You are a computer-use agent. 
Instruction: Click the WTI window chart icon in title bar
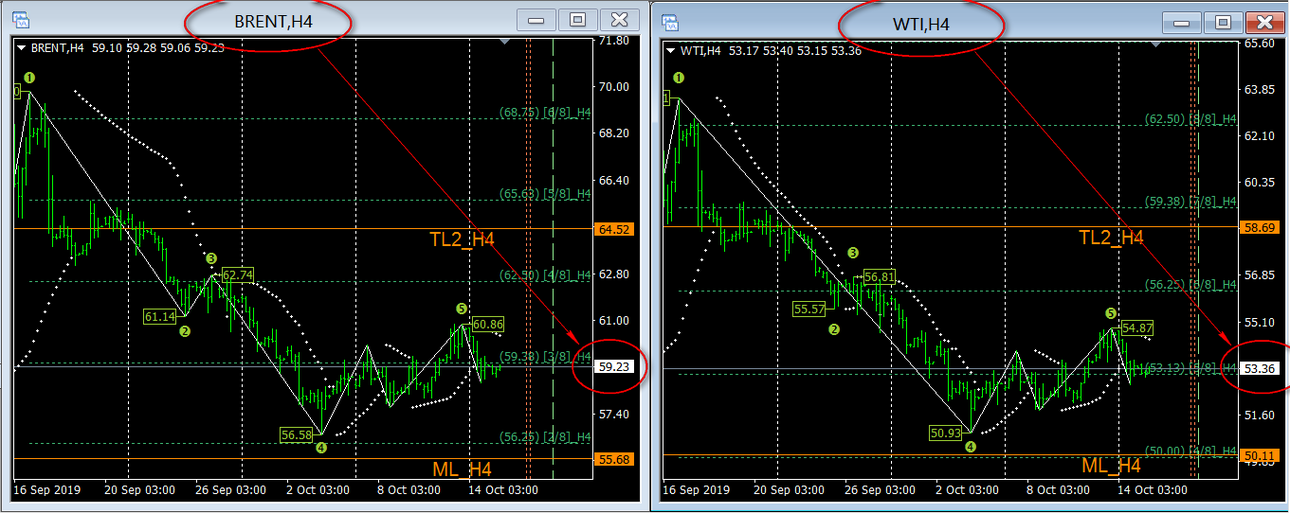click(x=670, y=22)
